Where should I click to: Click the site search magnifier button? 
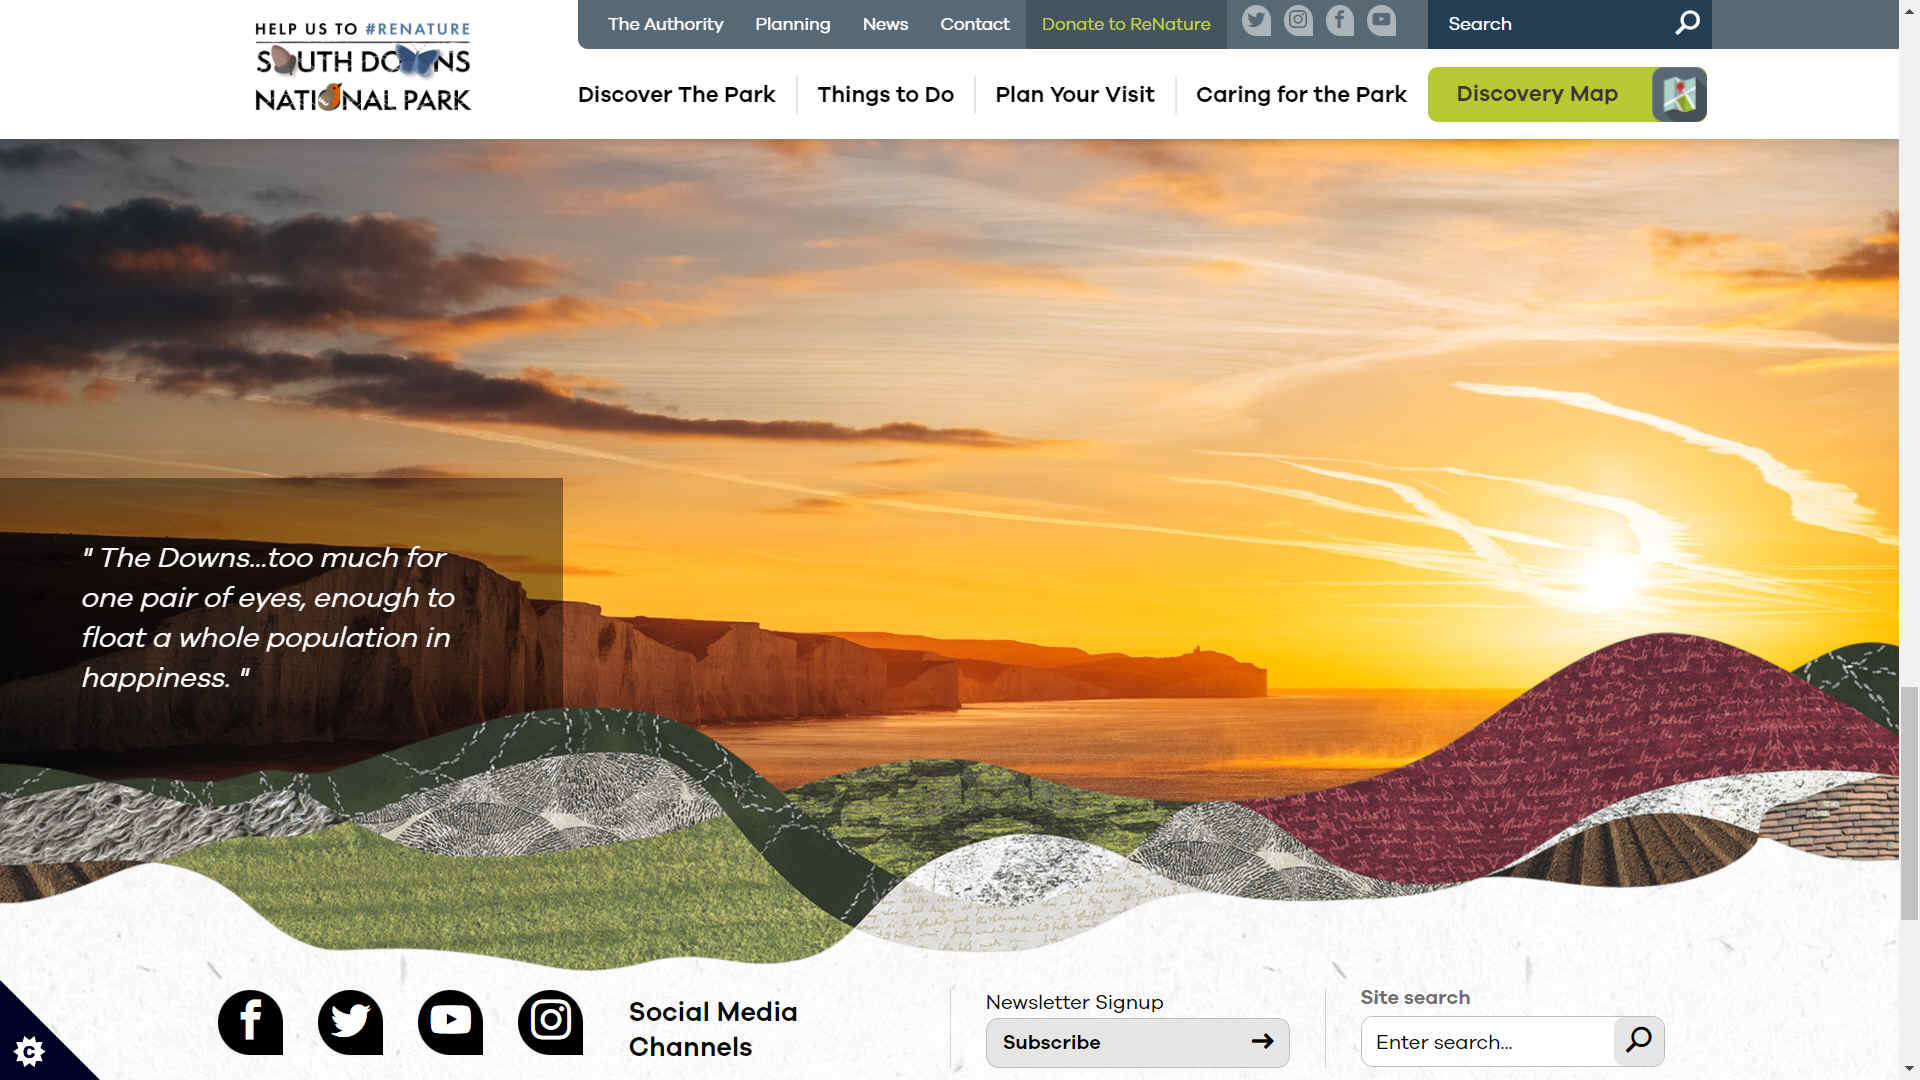(x=1639, y=1041)
